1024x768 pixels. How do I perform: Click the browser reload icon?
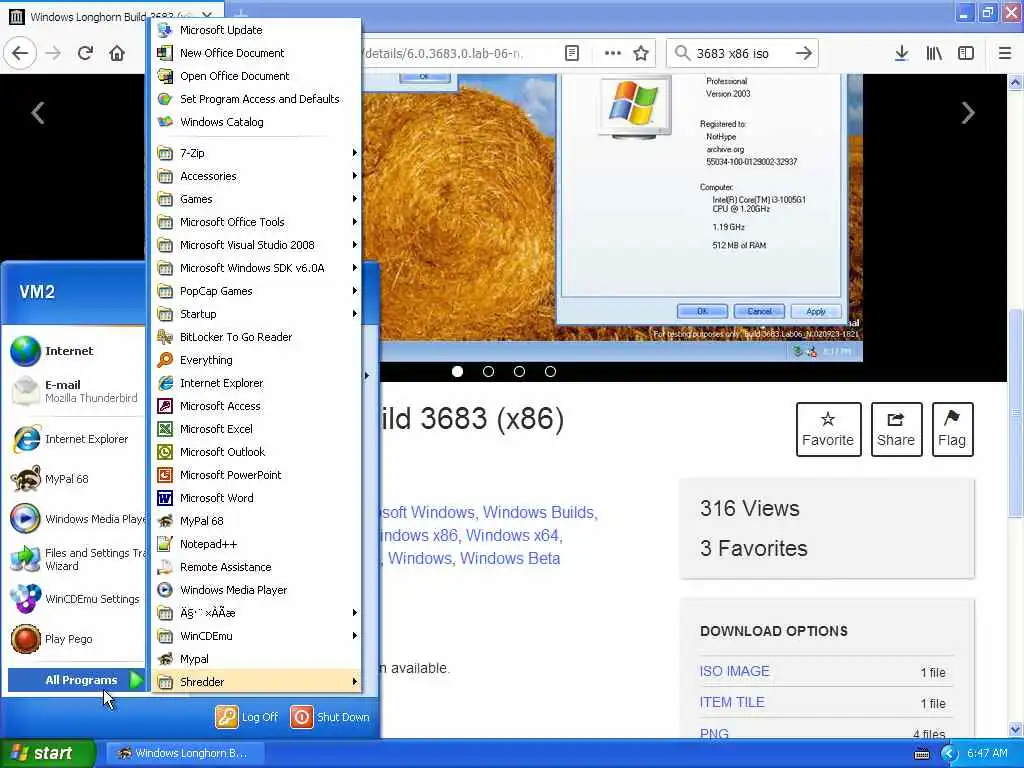(85, 53)
